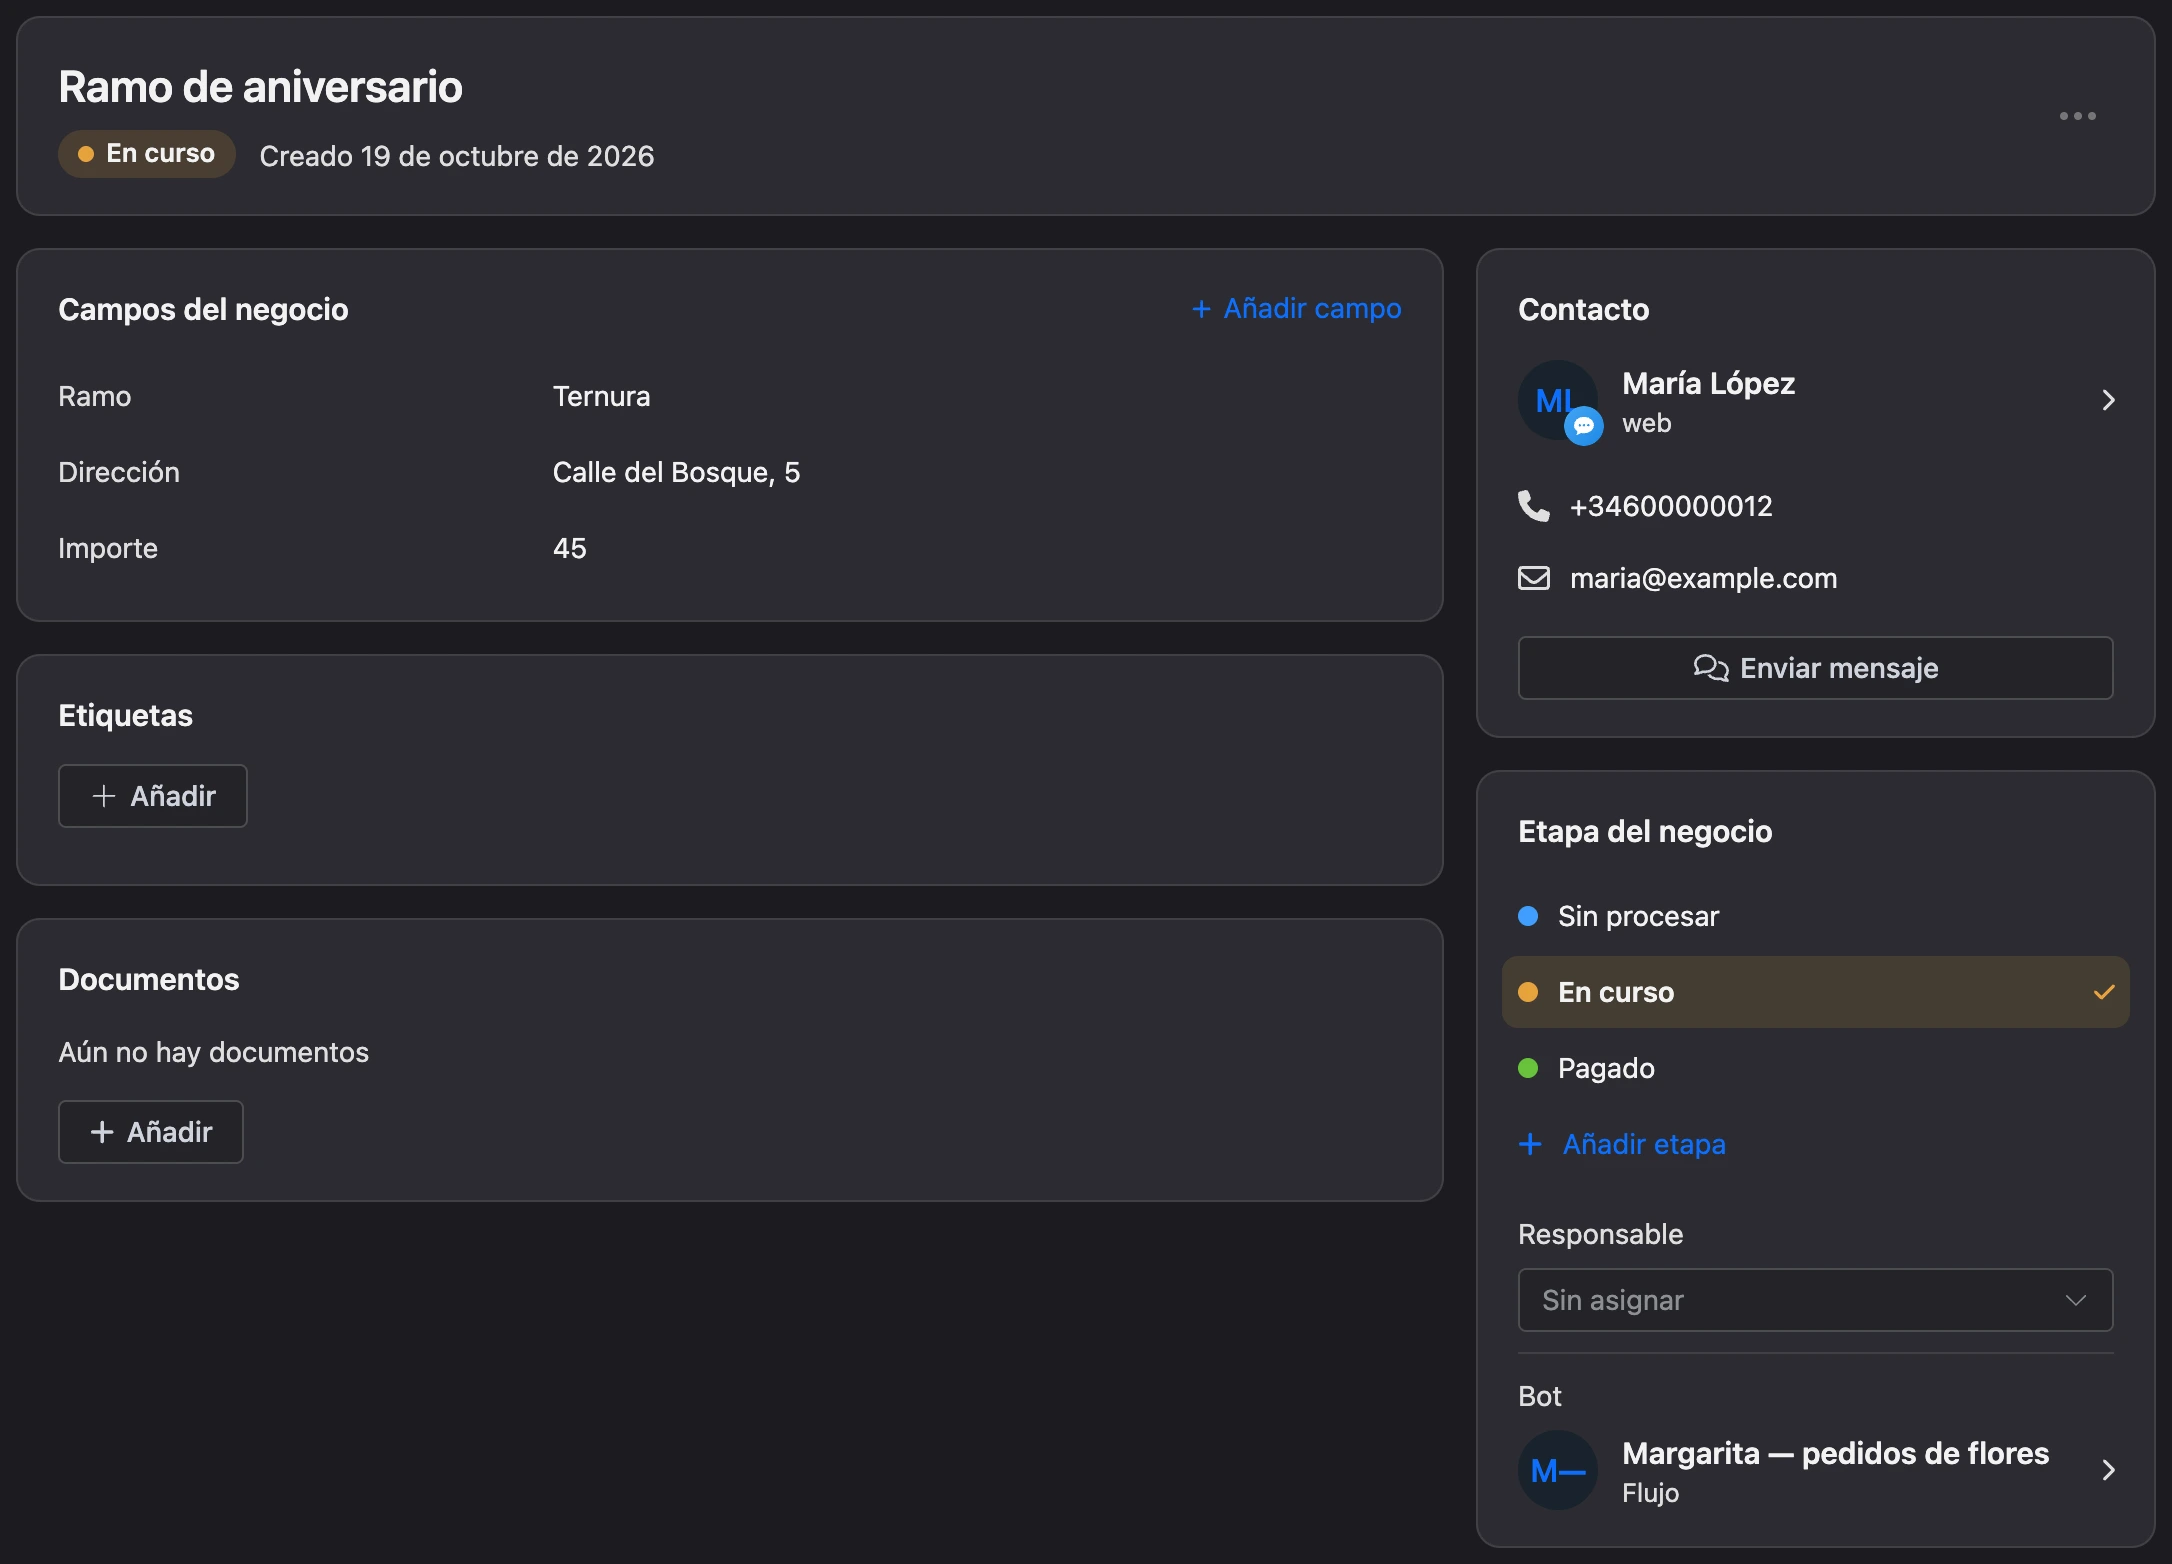Add a tag with Añadir under Etiquetas
2172x1564 pixels.
[153, 796]
